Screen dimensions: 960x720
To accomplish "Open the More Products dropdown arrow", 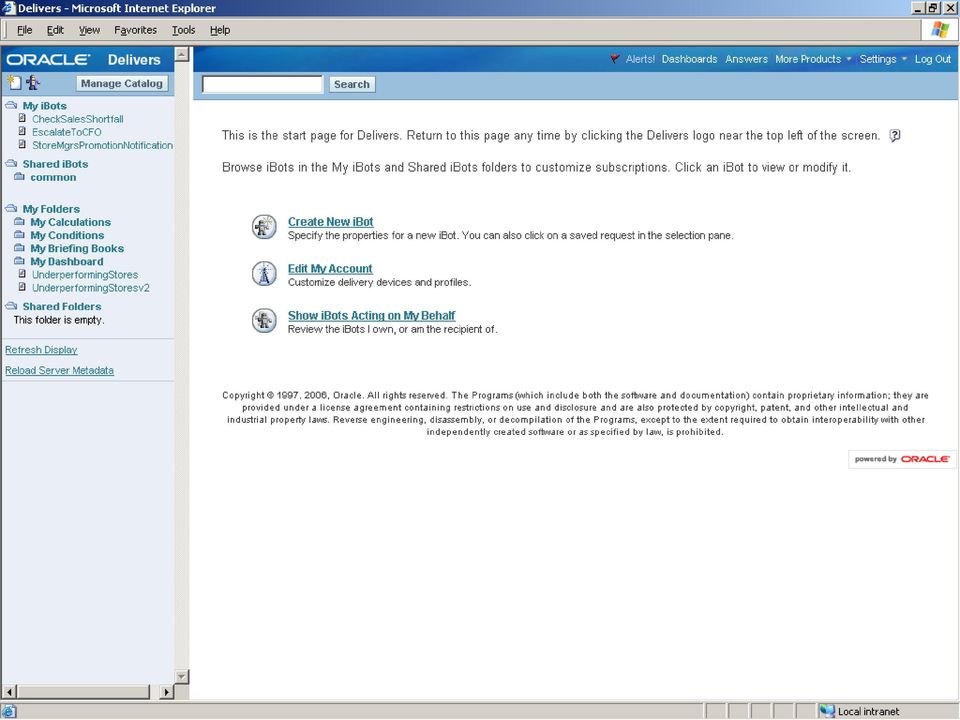I will (849, 59).
